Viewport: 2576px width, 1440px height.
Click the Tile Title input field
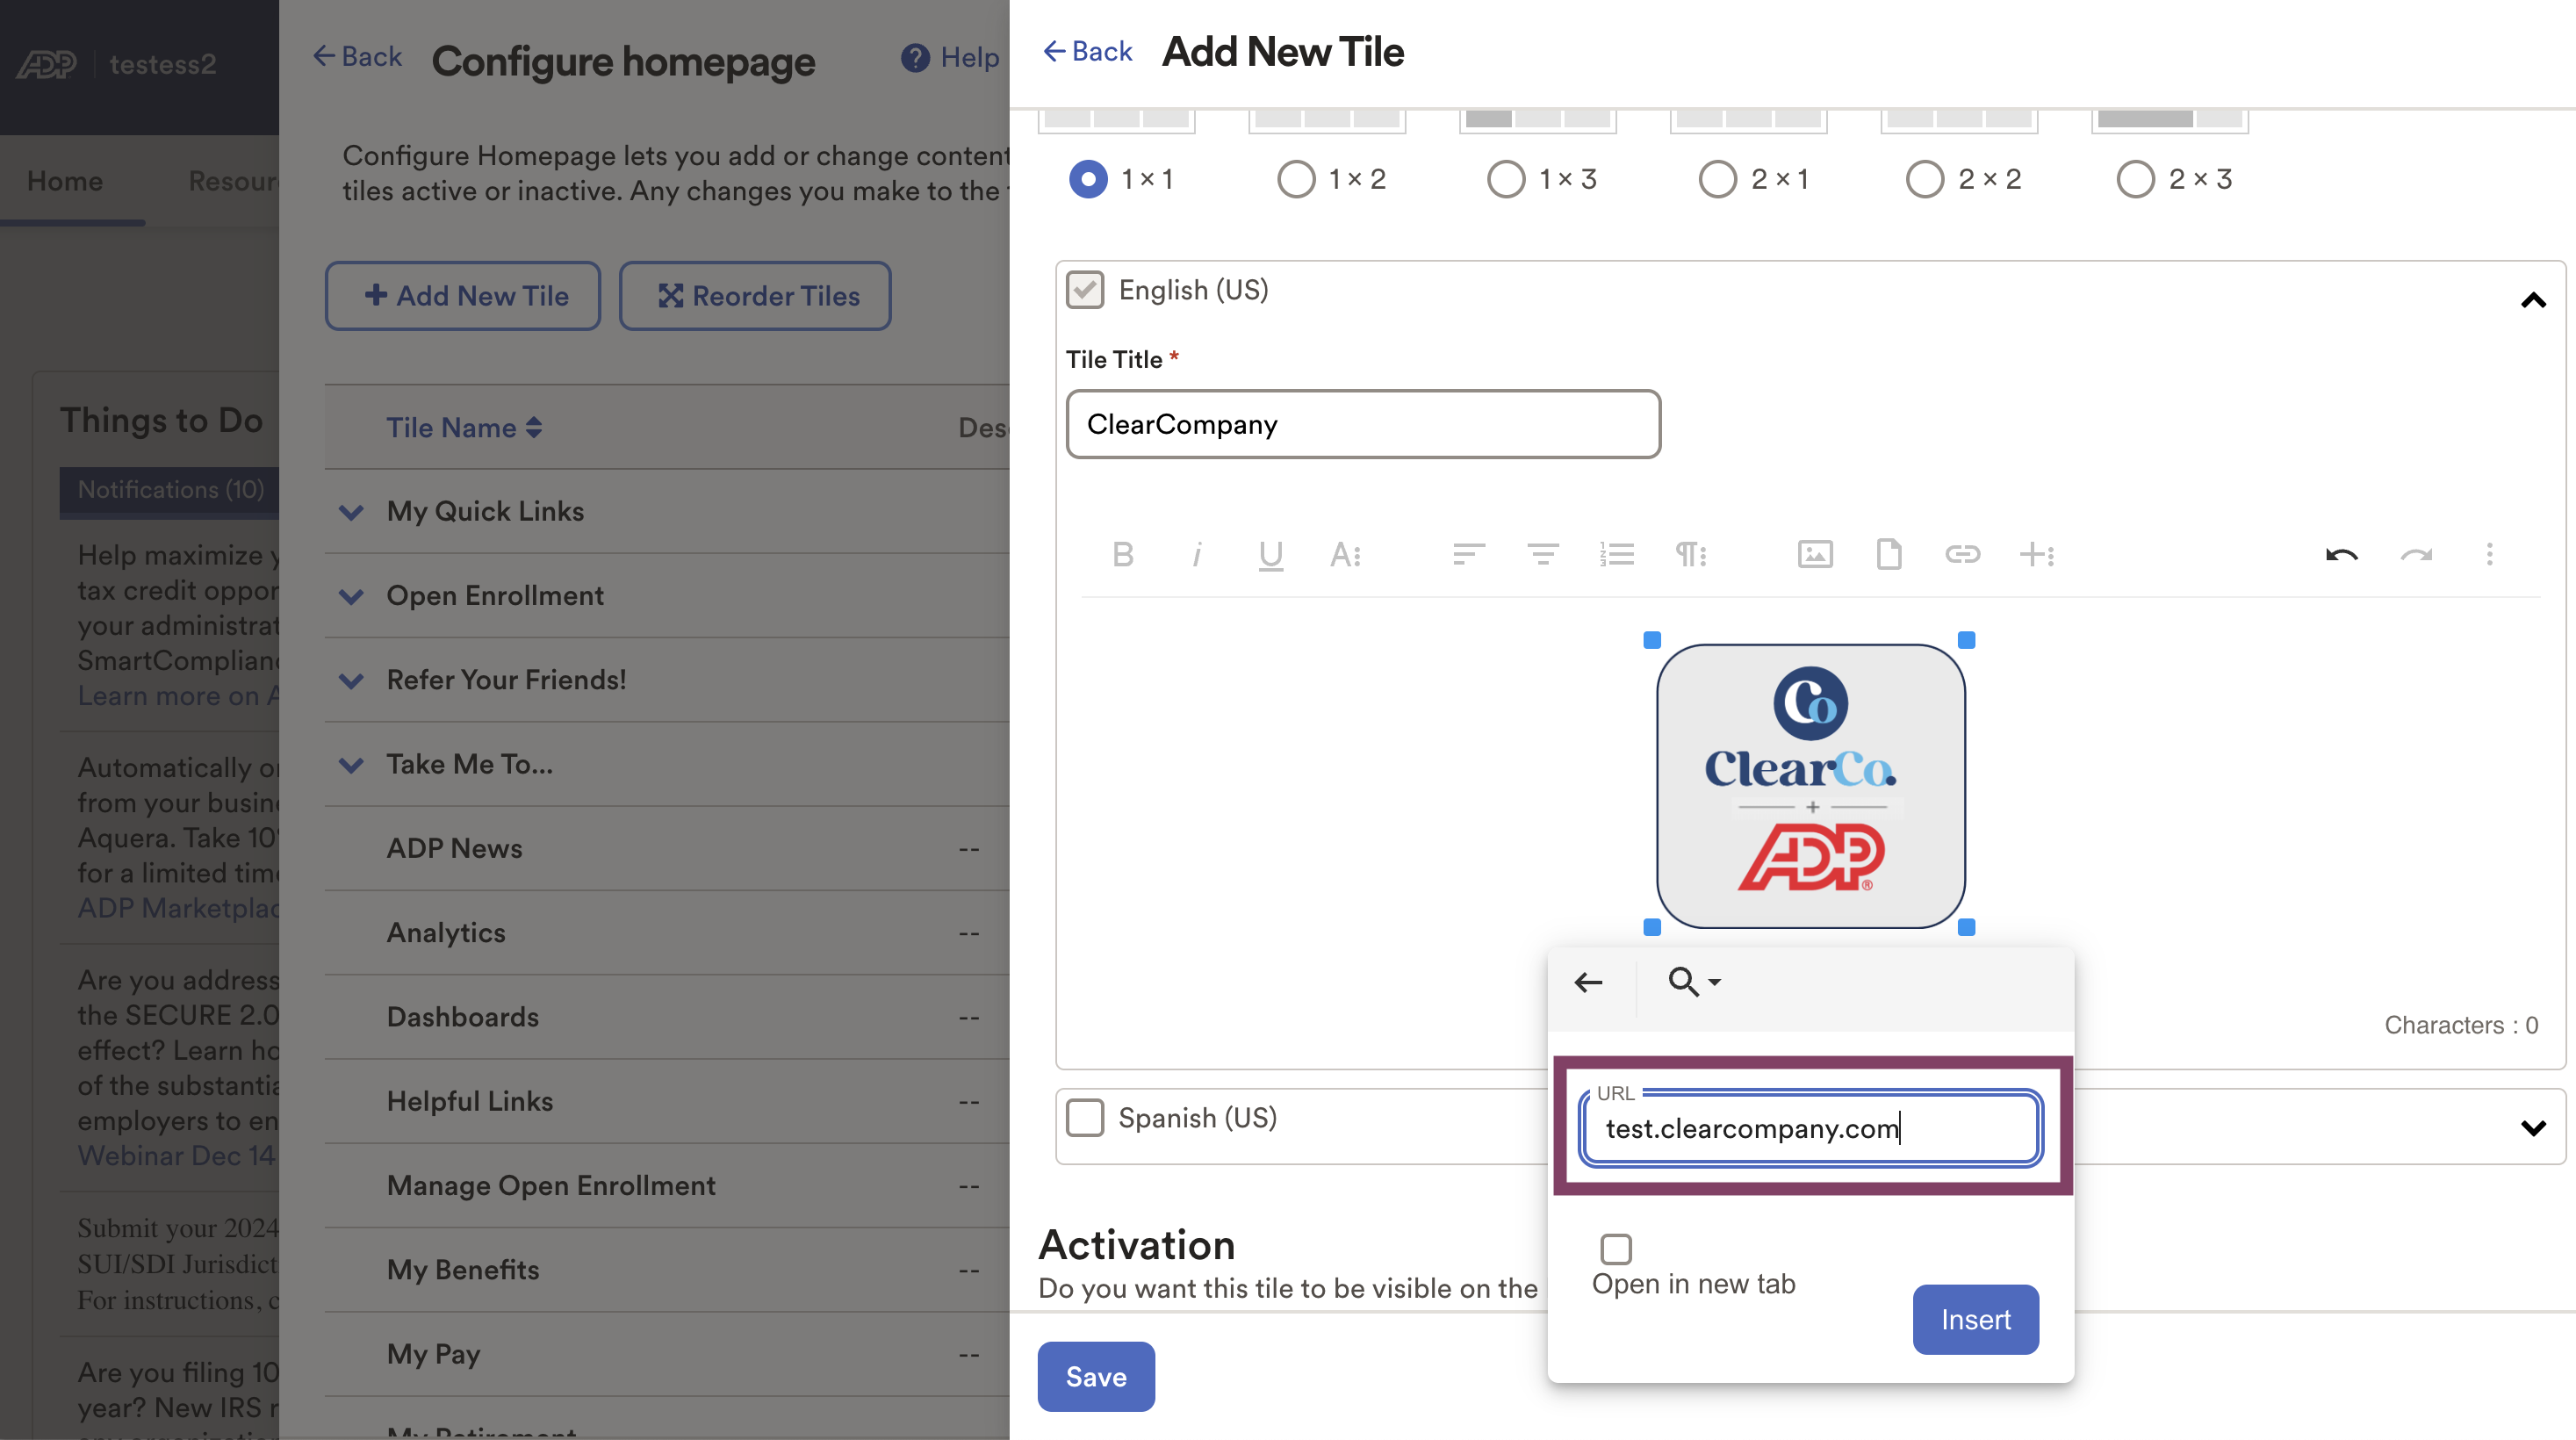1363,424
